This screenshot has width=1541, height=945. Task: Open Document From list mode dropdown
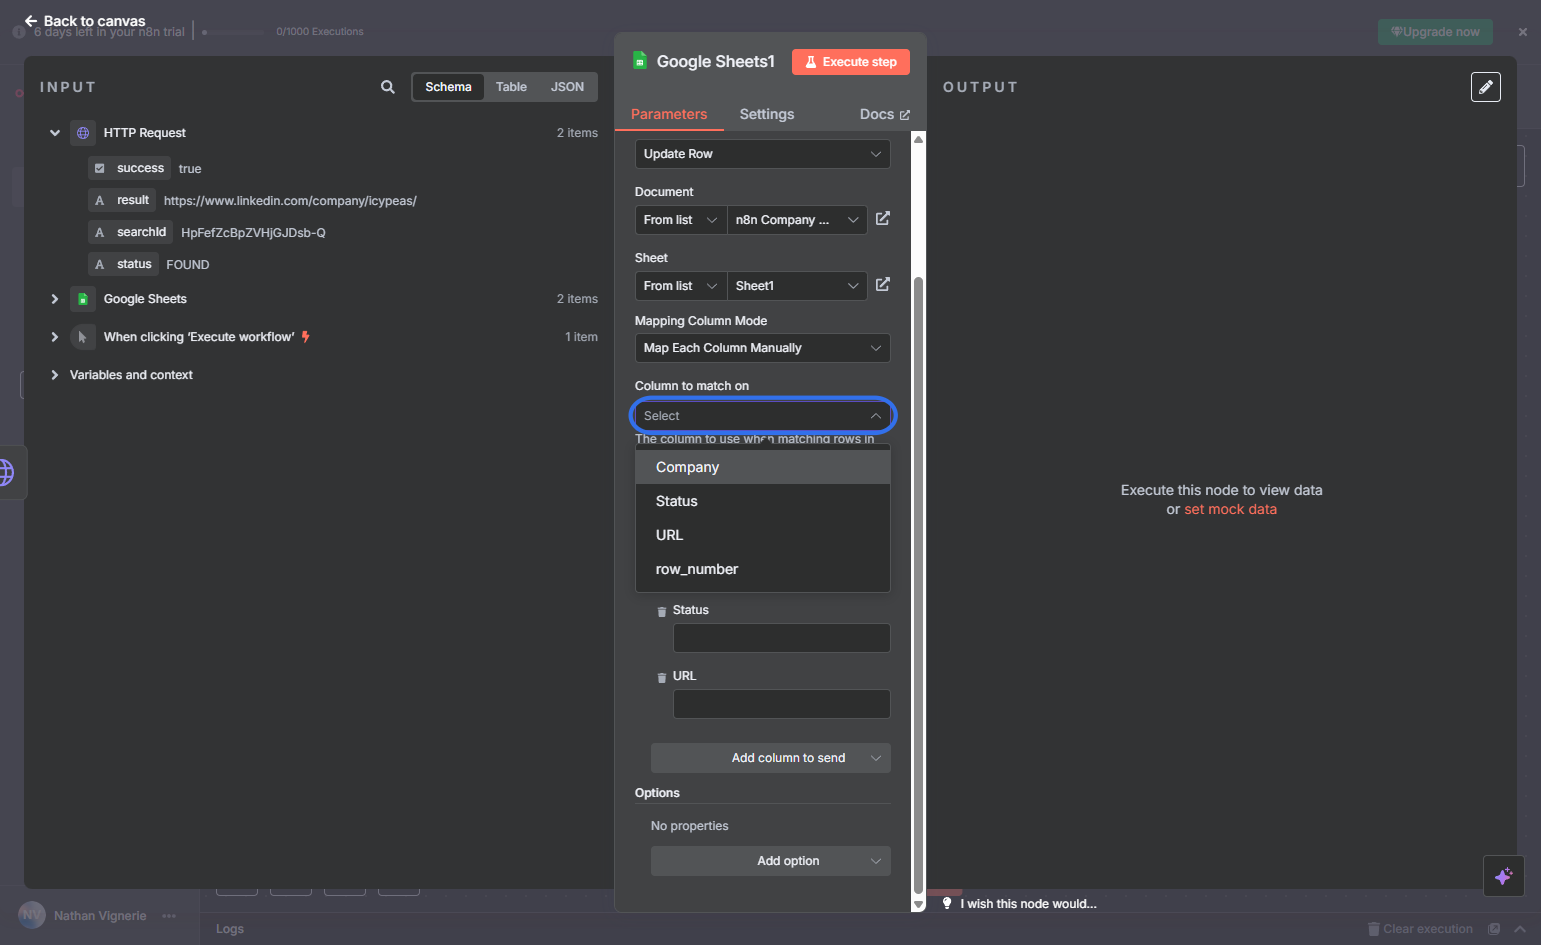click(x=681, y=220)
